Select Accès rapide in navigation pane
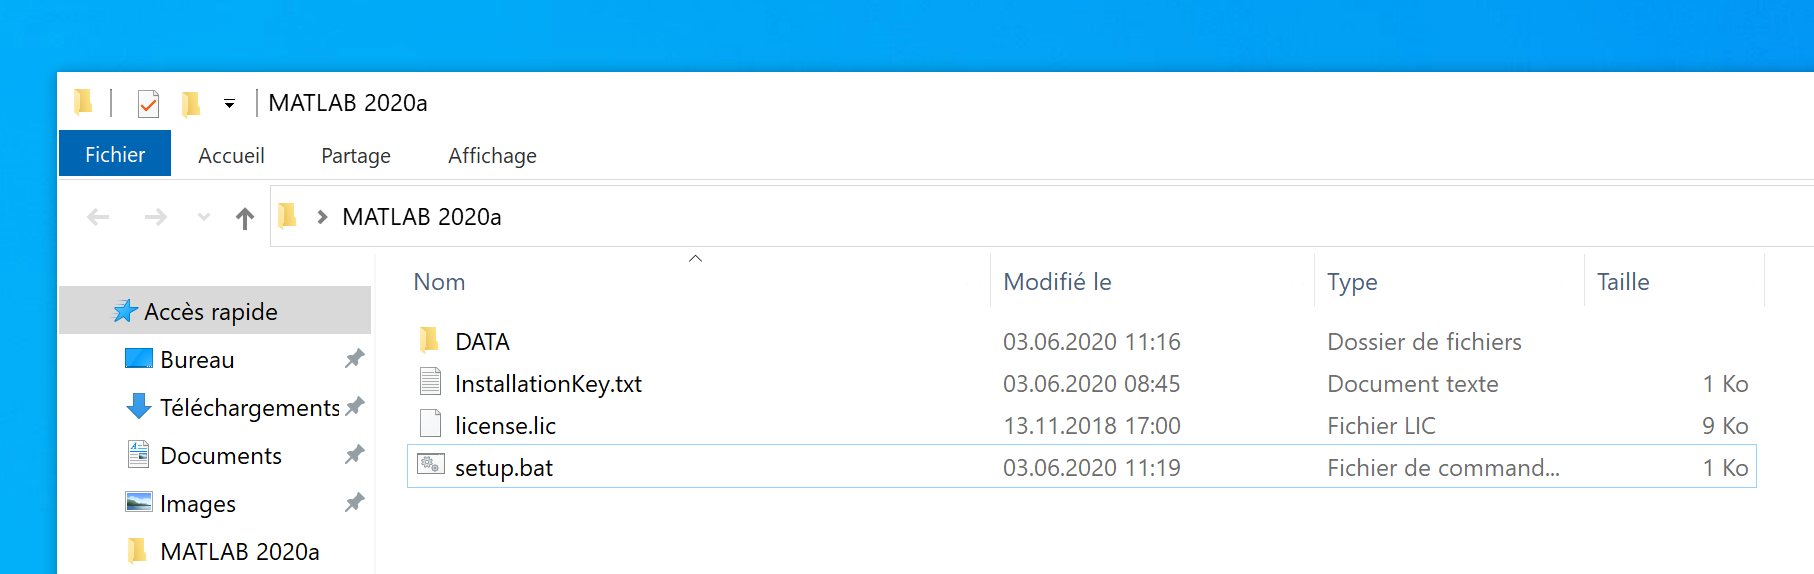Viewport: 1814px width, 574px height. coord(210,312)
